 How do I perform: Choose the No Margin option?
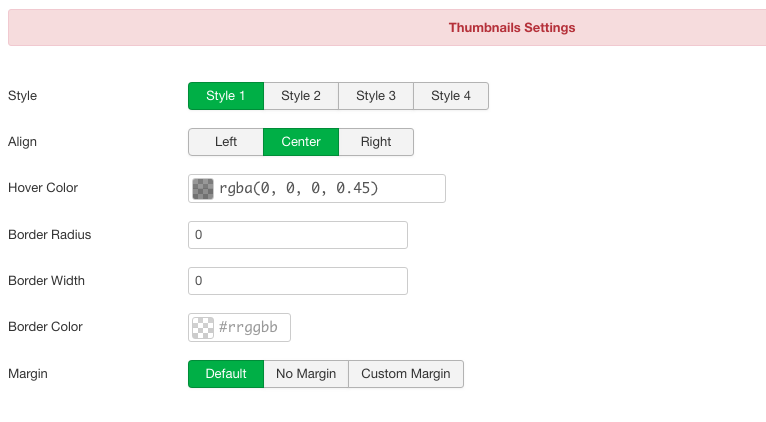click(x=306, y=374)
